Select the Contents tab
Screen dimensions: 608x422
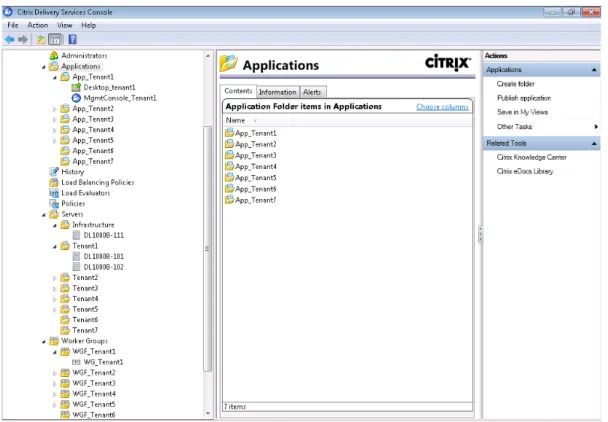click(238, 91)
